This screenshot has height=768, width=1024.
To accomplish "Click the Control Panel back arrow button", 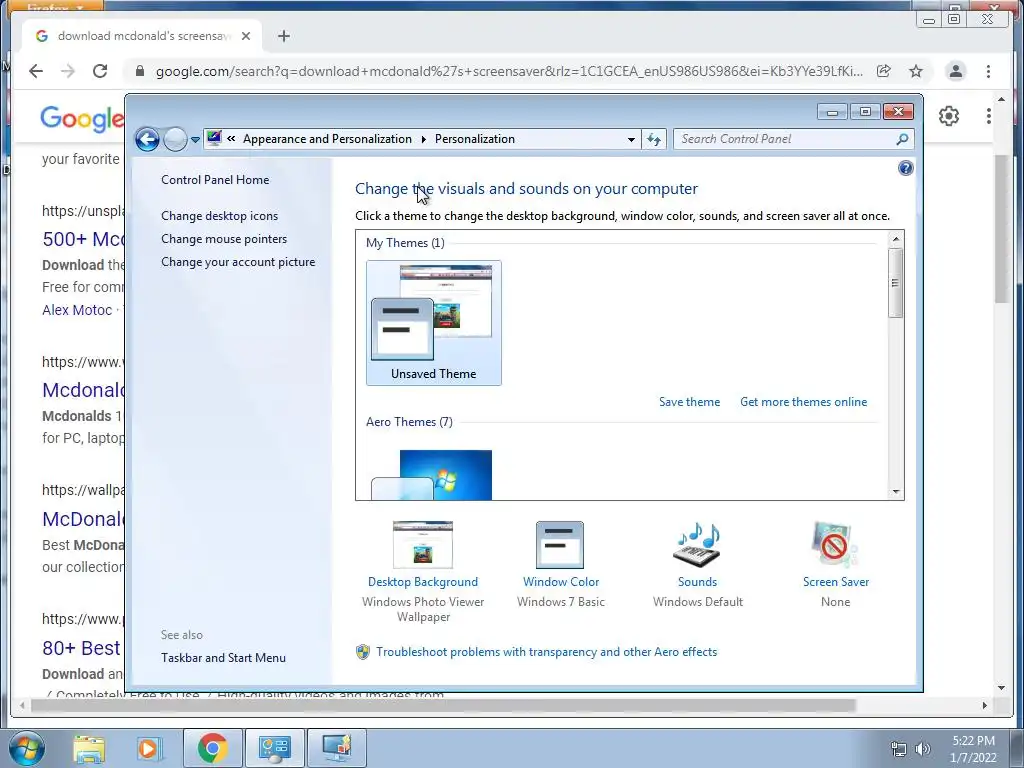I will pyautogui.click(x=148, y=139).
